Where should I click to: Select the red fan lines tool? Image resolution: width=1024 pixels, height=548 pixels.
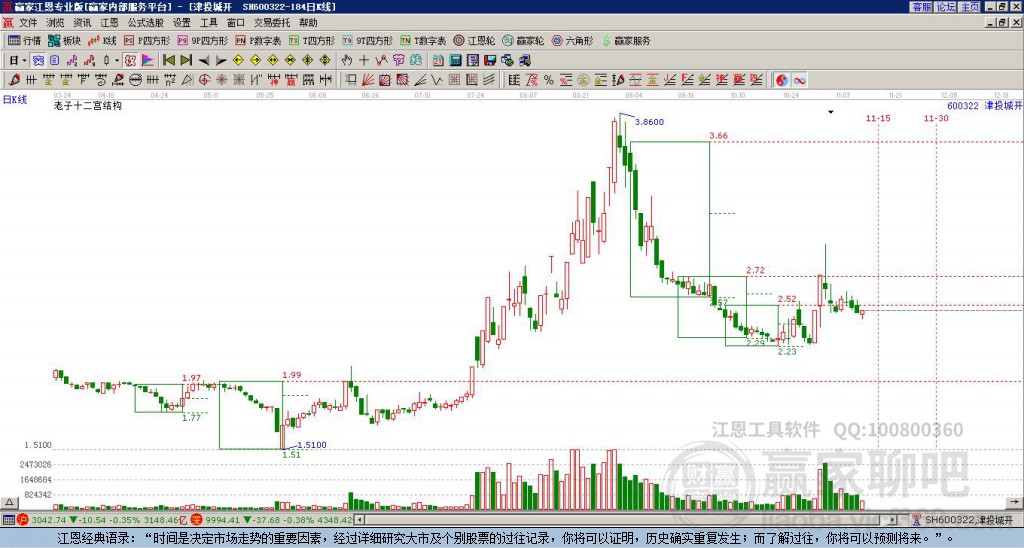click(x=368, y=80)
